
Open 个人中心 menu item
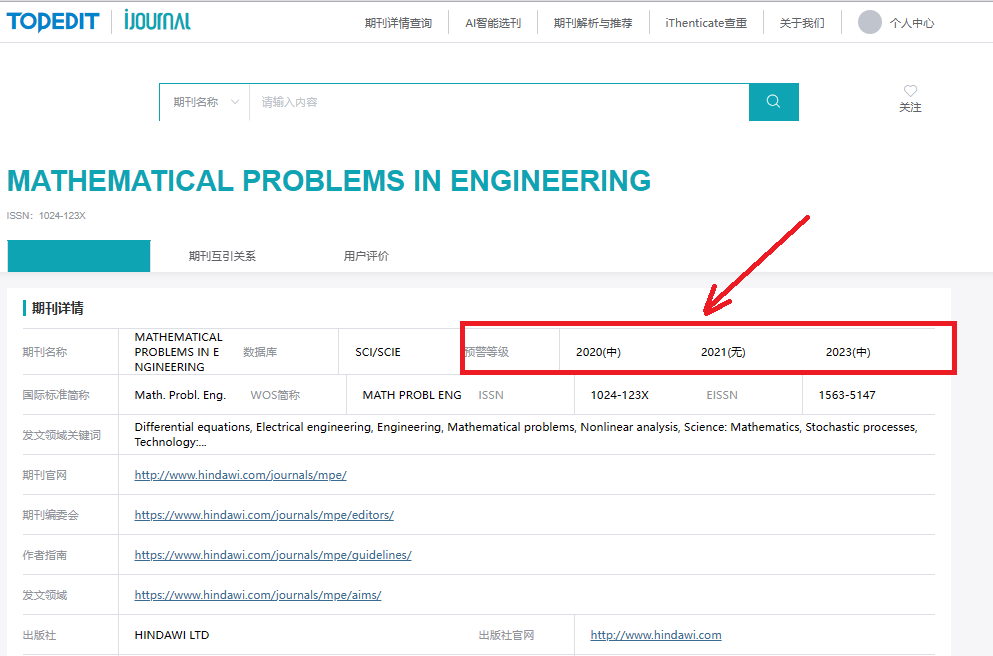911,23
